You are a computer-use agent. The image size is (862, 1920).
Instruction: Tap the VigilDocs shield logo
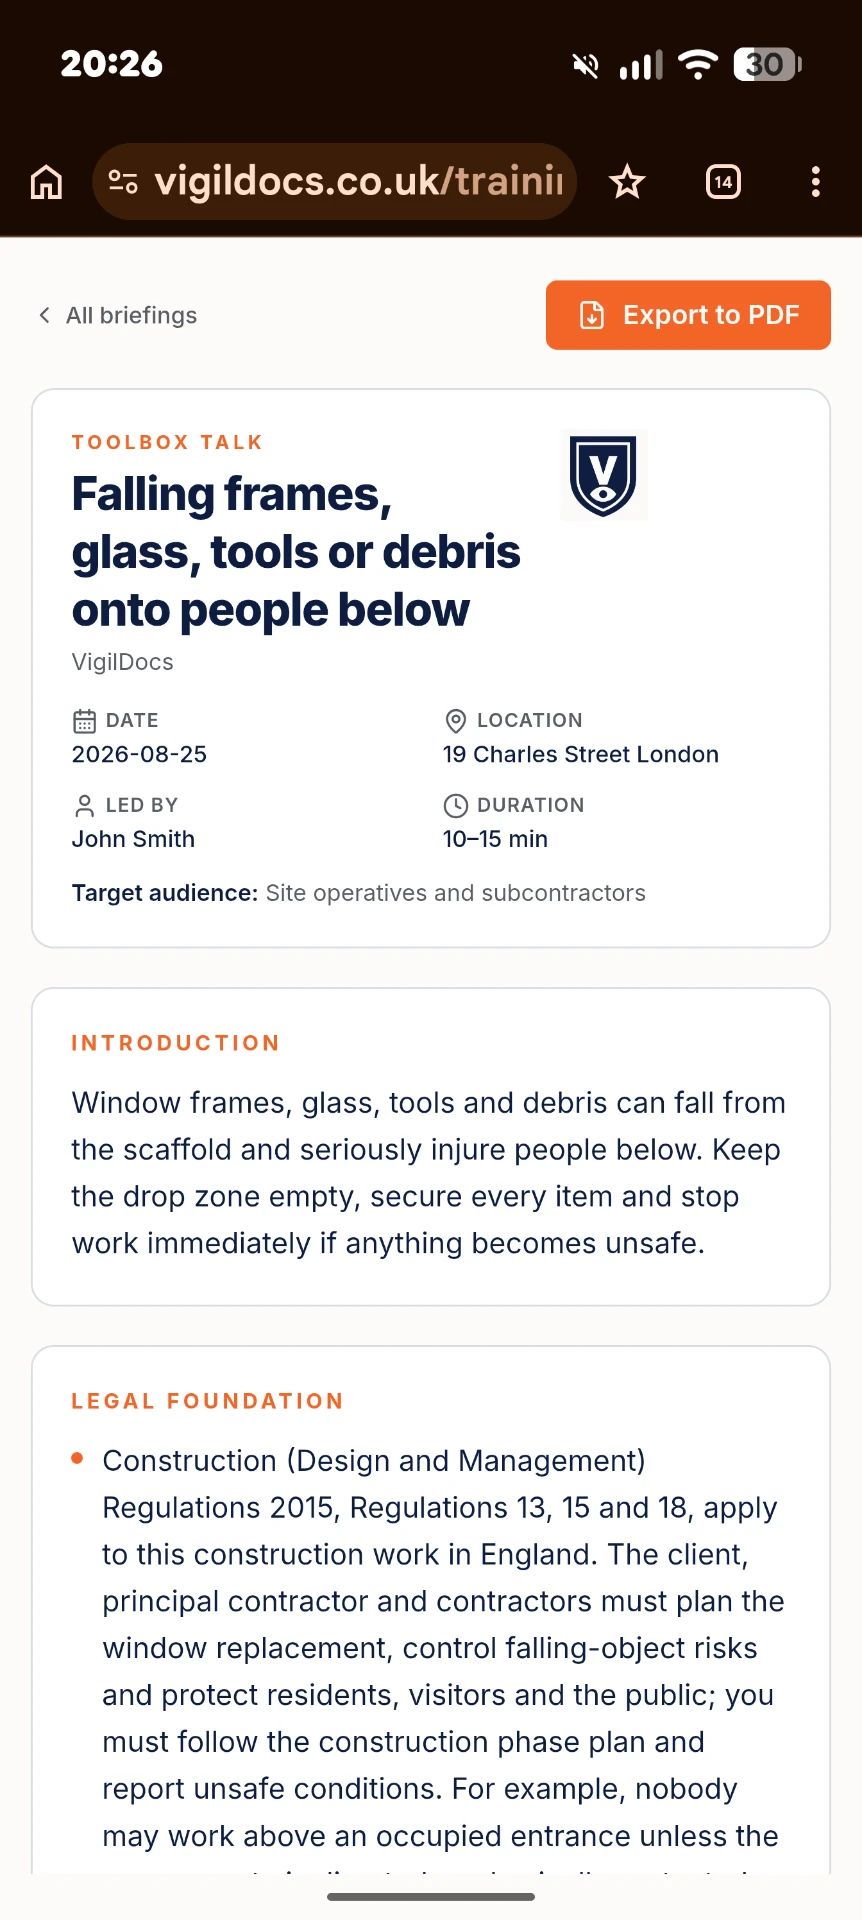[604, 475]
